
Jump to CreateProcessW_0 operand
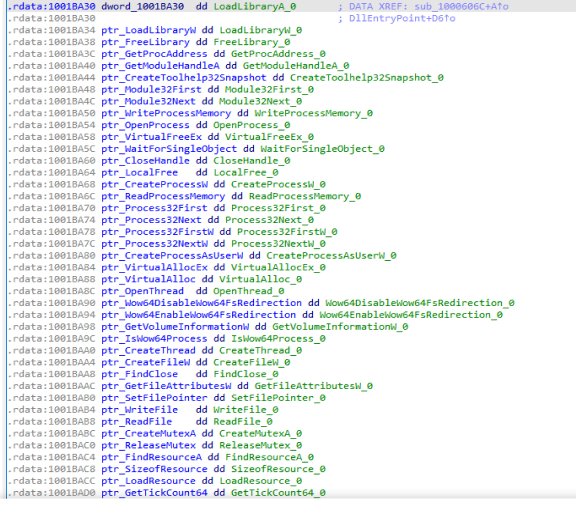[x=278, y=184]
